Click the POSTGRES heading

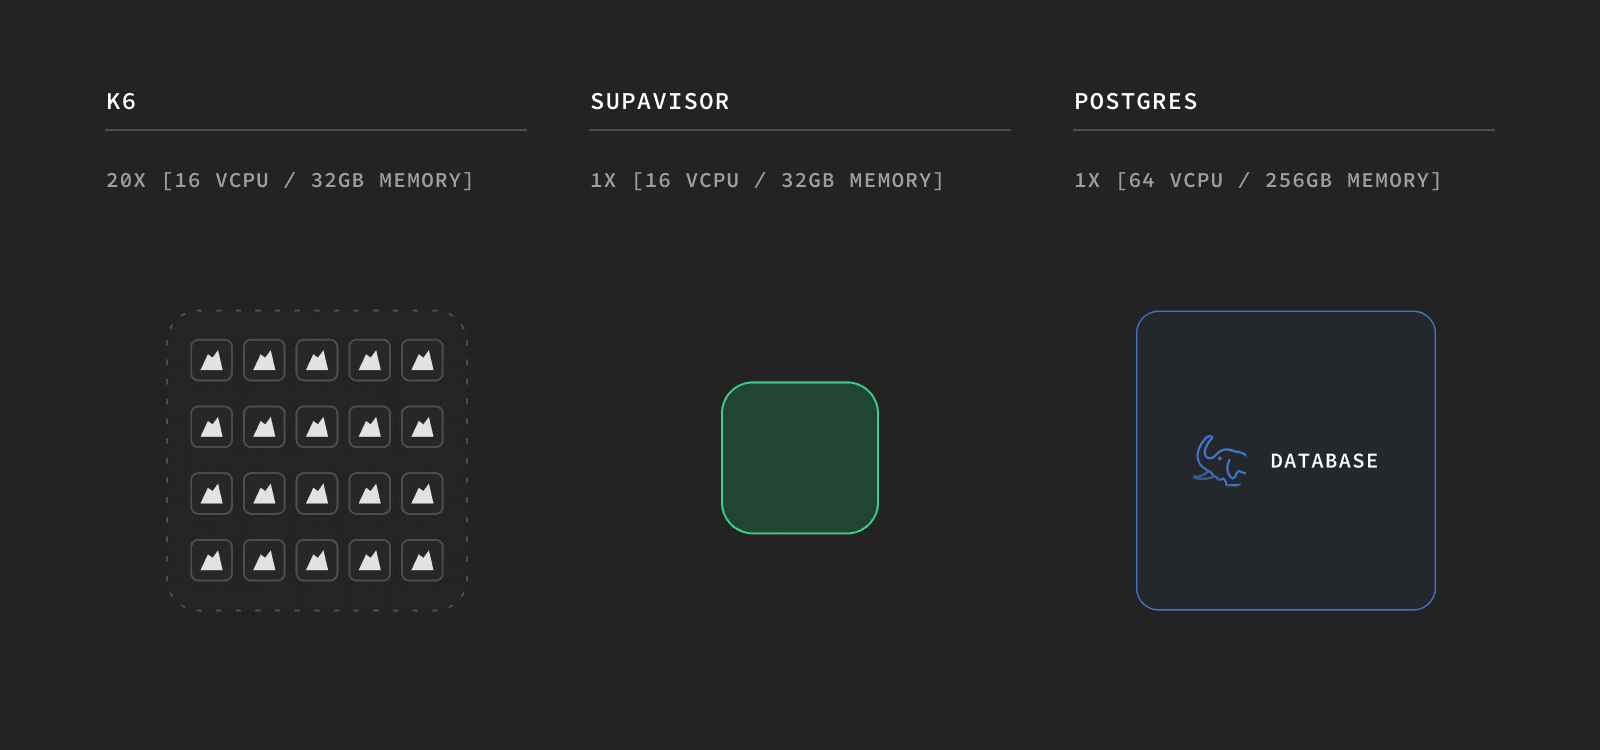[x=1136, y=102]
